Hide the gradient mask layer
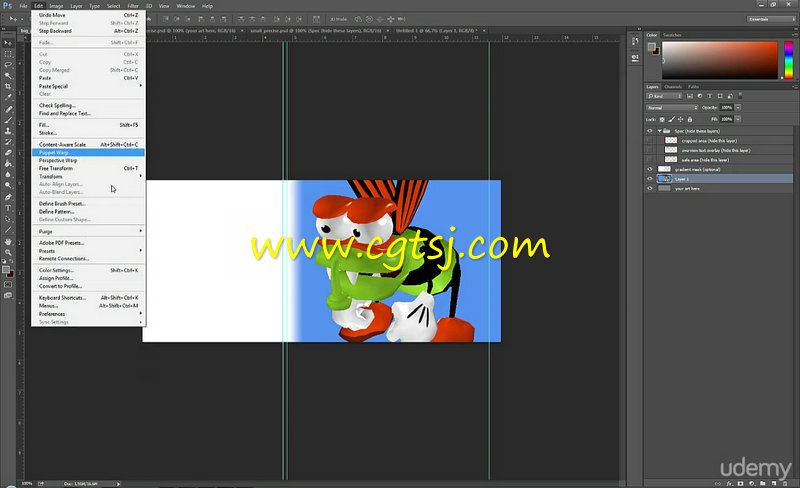 (x=649, y=169)
